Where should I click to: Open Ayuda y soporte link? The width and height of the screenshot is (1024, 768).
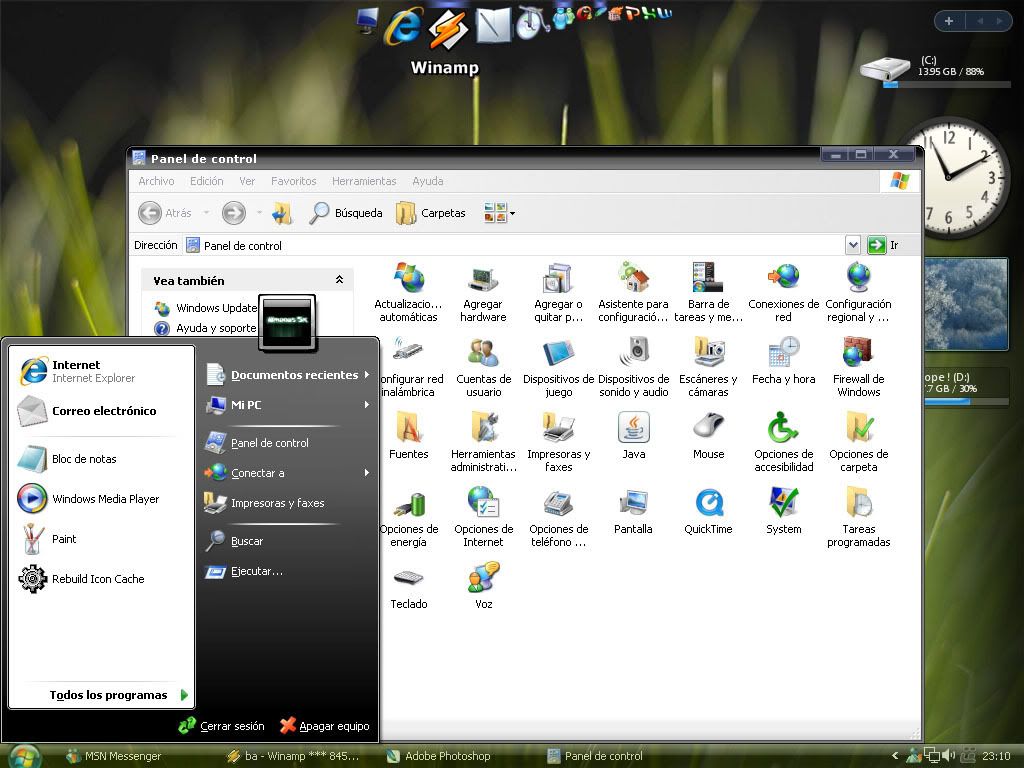[205, 328]
